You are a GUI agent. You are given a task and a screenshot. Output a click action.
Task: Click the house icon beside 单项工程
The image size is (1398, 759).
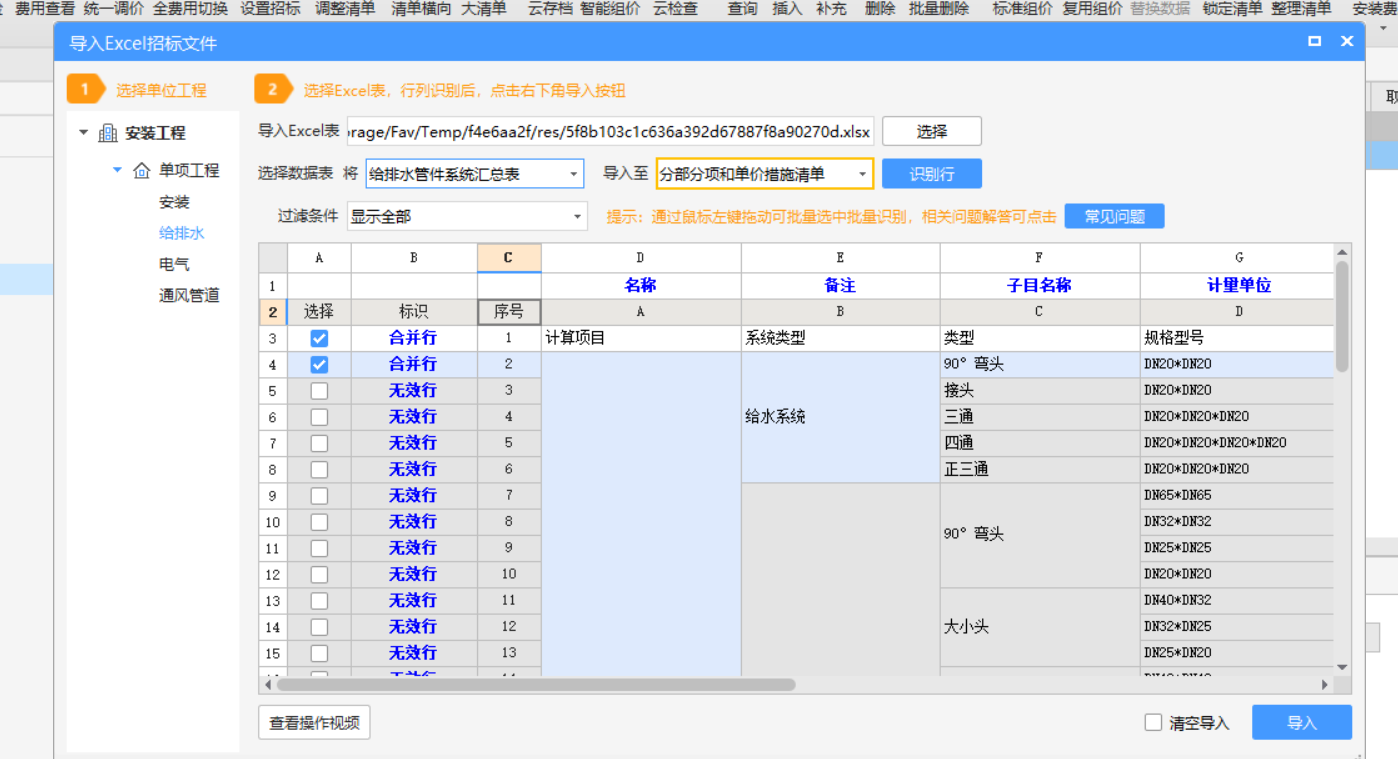point(142,170)
